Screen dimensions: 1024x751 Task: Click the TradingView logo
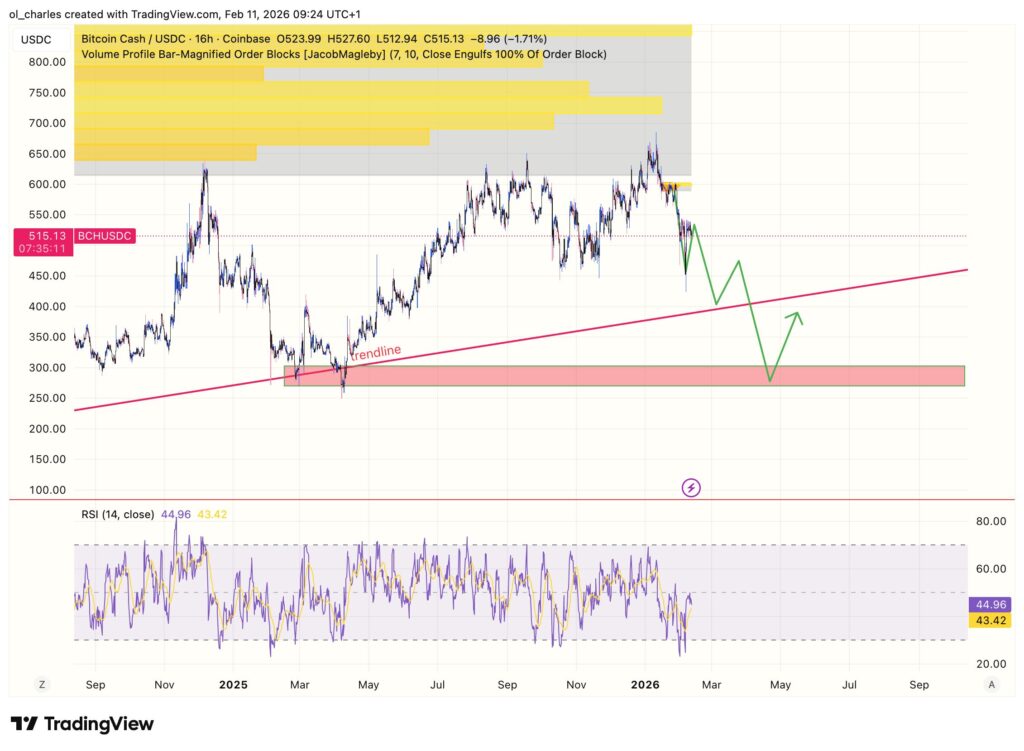click(x=82, y=723)
